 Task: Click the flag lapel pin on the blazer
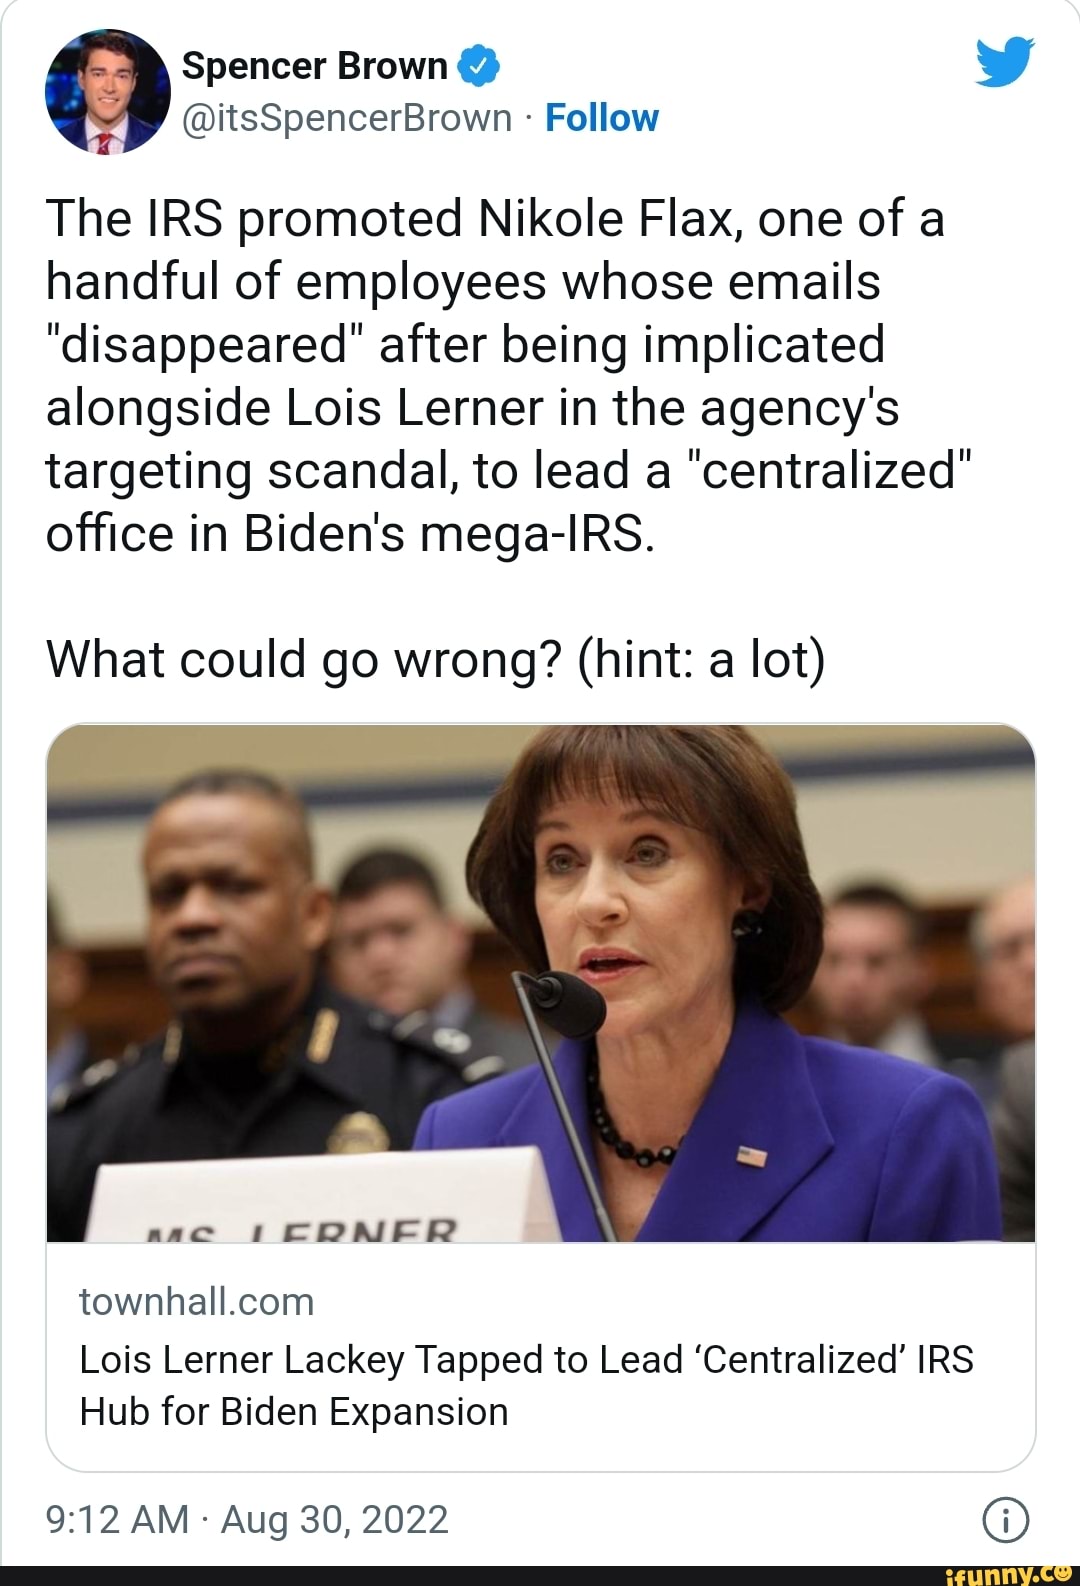(751, 1156)
